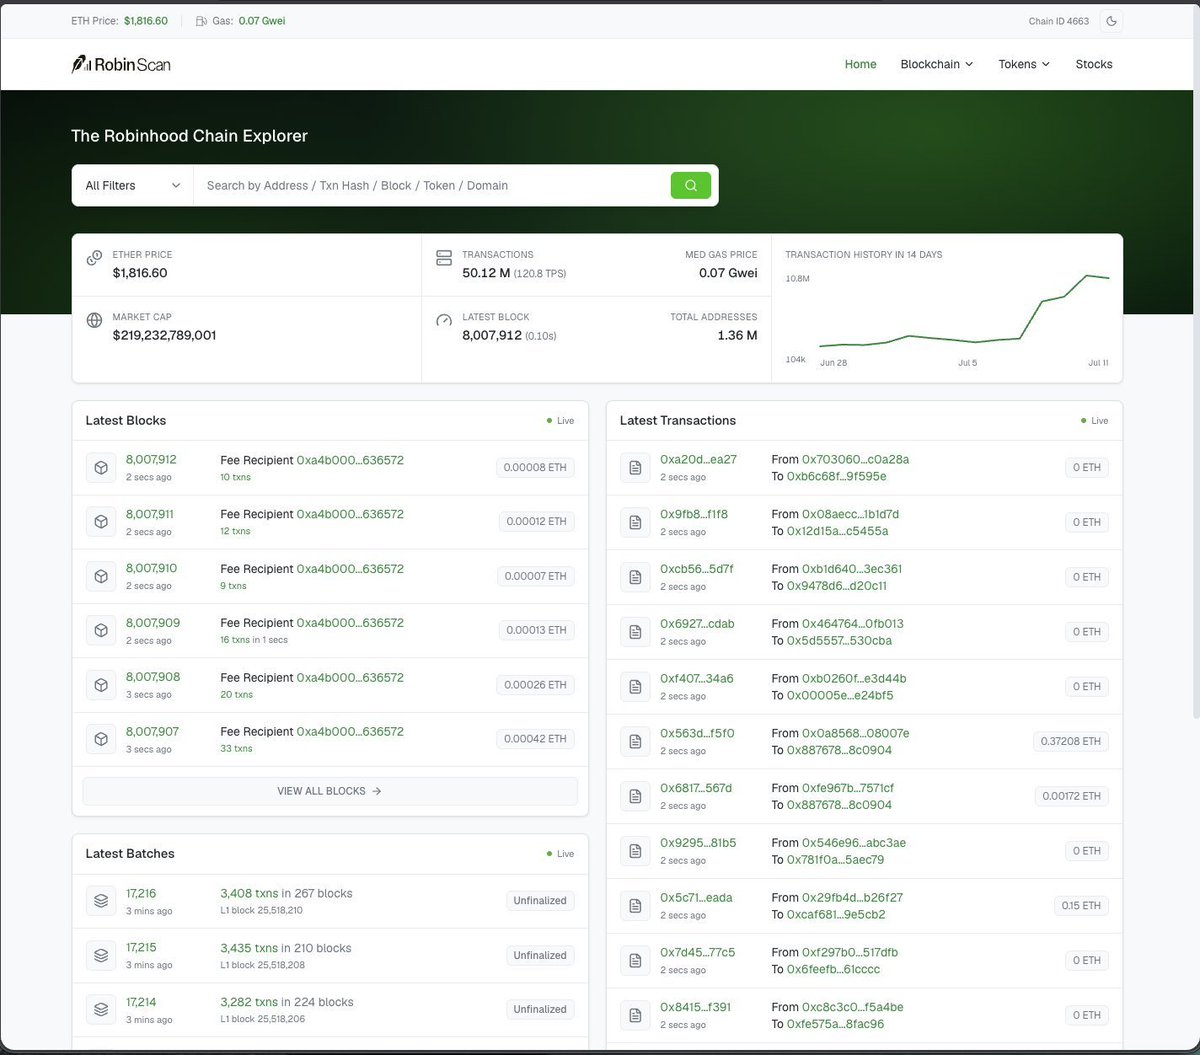Click cube icon for block 8,007,908
The height and width of the screenshot is (1055, 1200).
[x=101, y=685]
